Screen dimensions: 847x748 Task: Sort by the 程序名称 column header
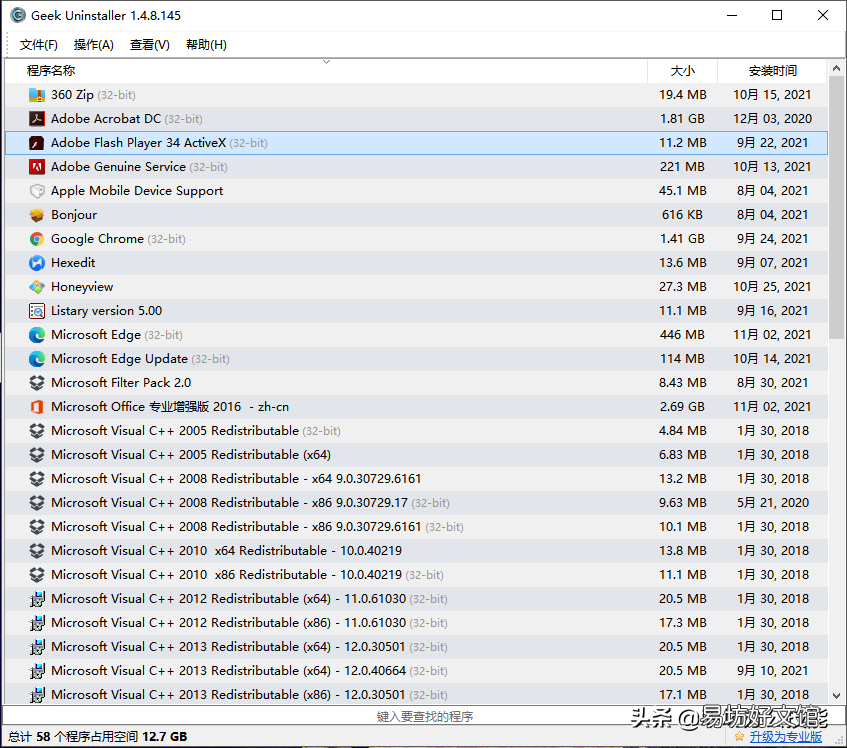326,71
